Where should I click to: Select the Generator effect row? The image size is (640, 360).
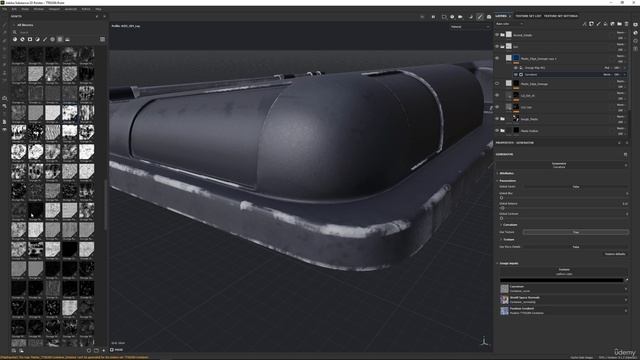coord(569,75)
